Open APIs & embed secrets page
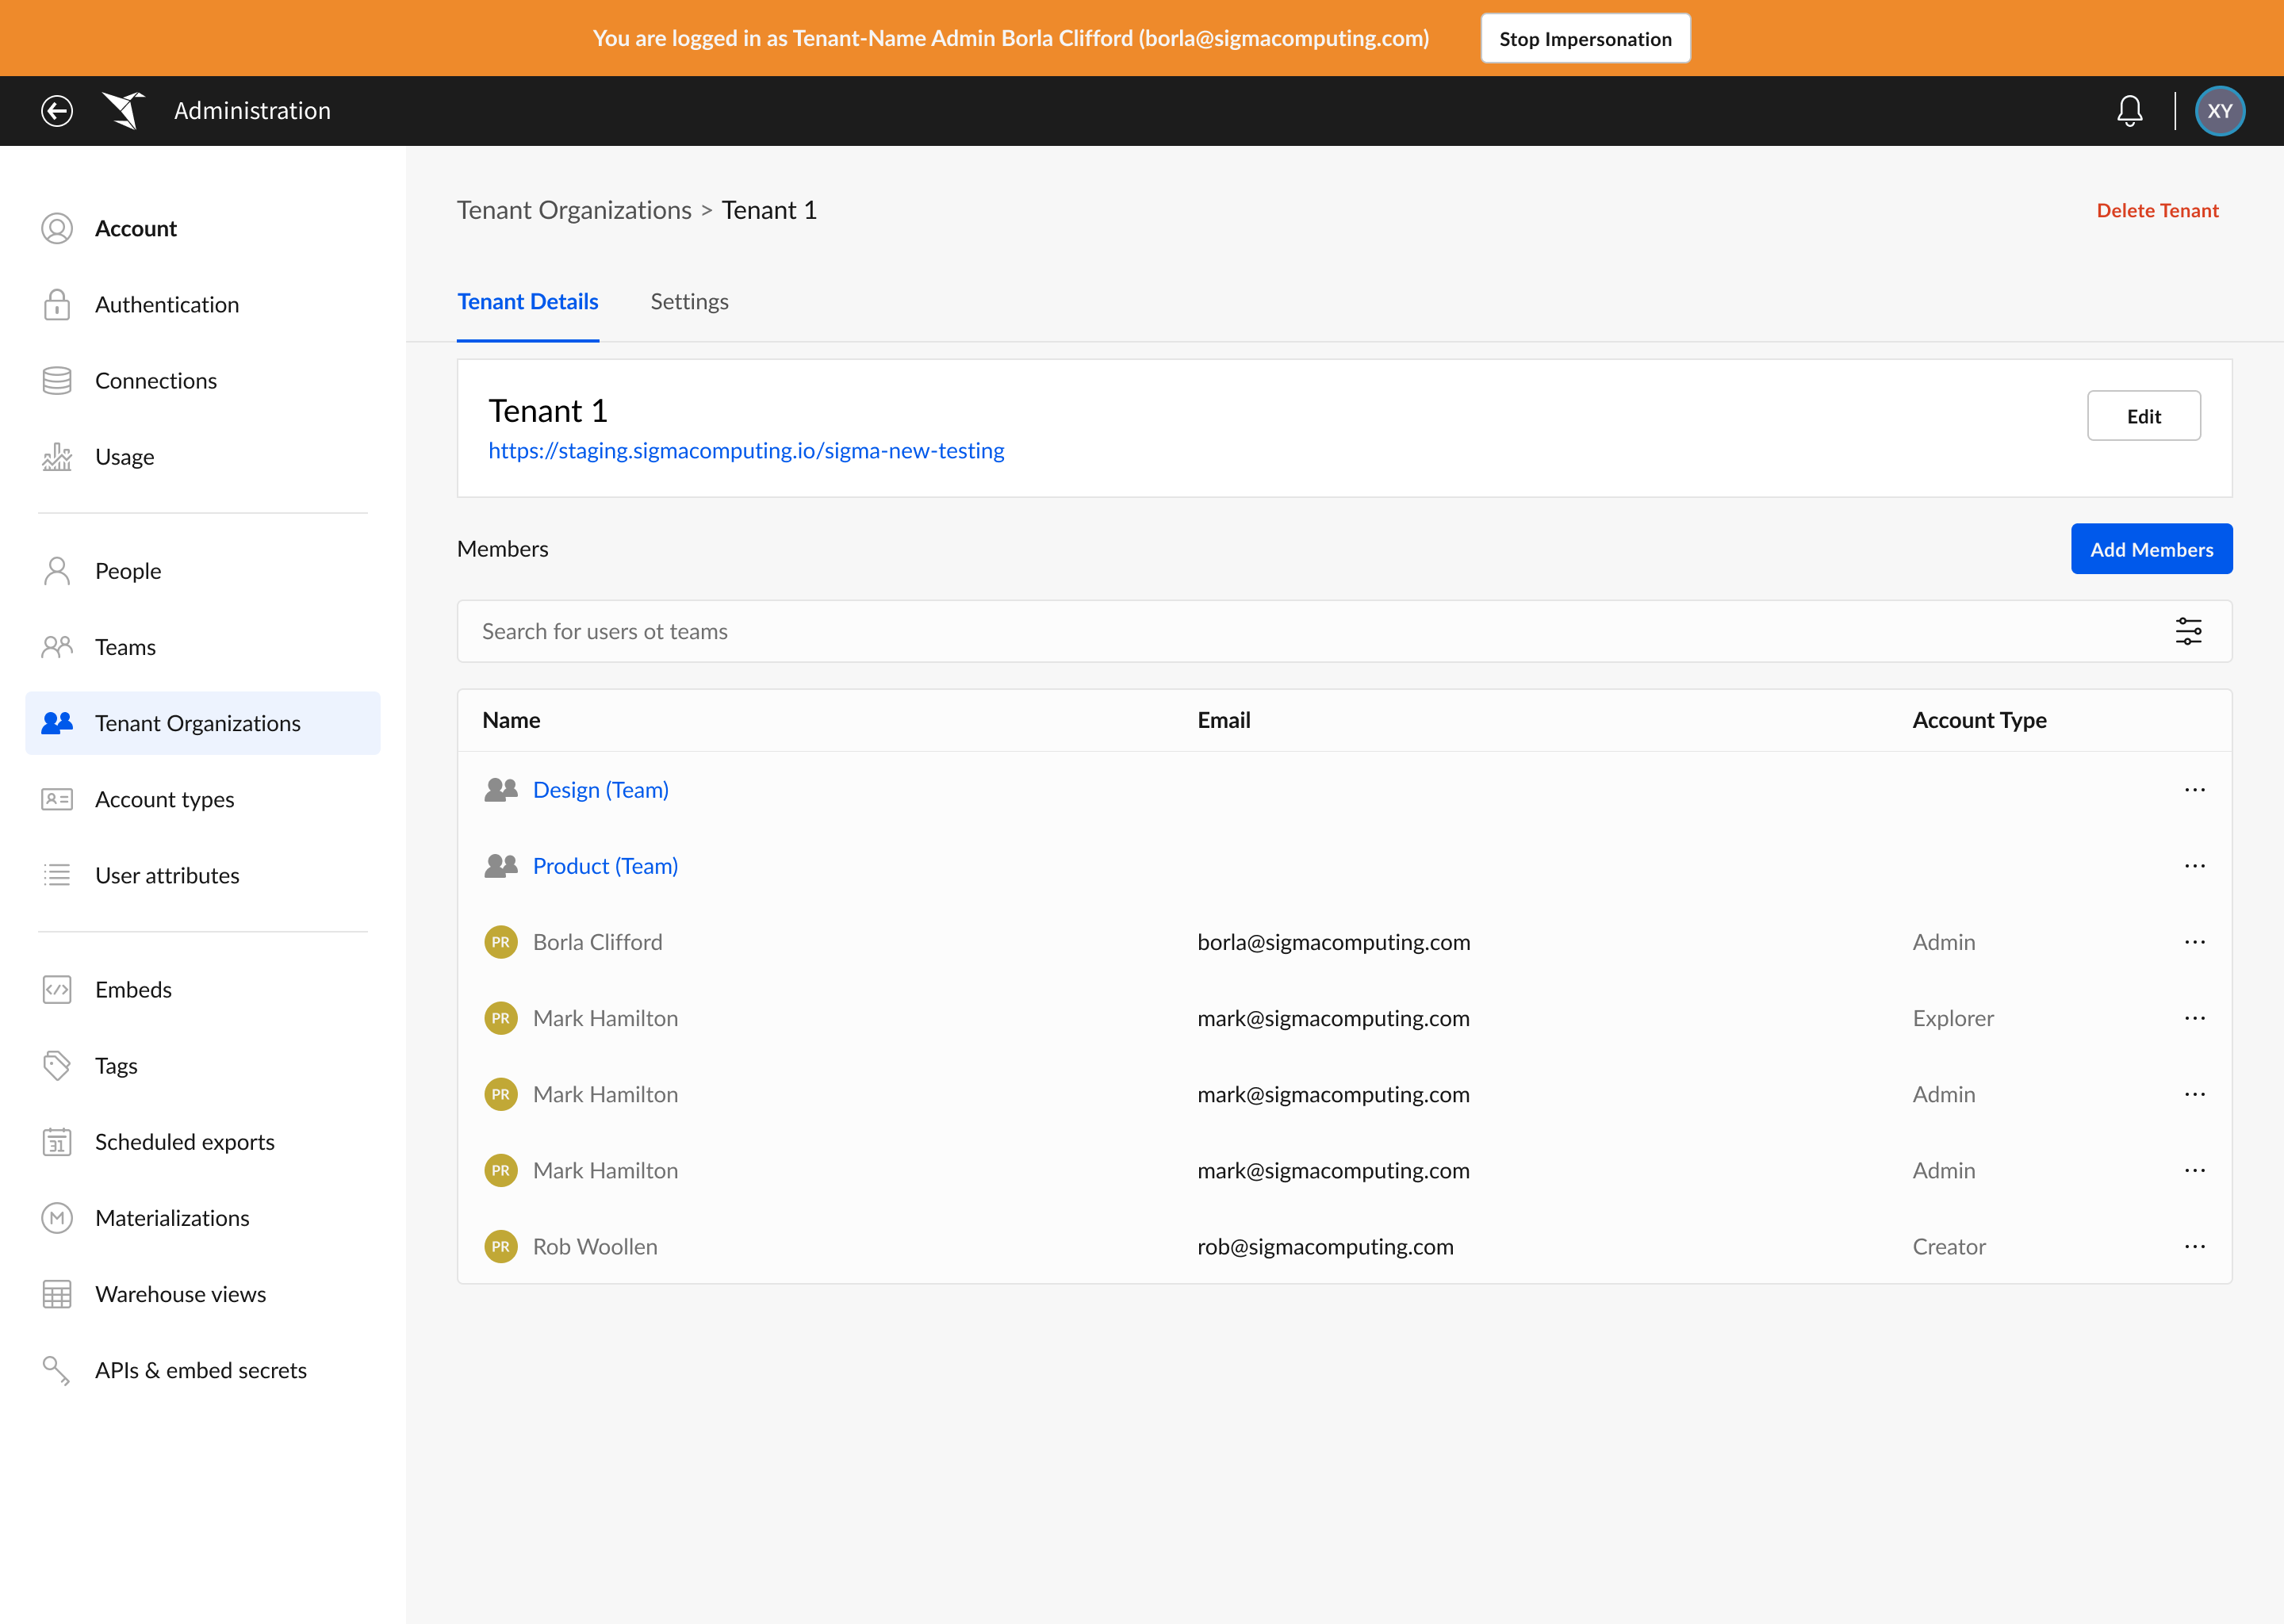The height and width of the screenshot is (1624, 2284). tap(201, 1370)
